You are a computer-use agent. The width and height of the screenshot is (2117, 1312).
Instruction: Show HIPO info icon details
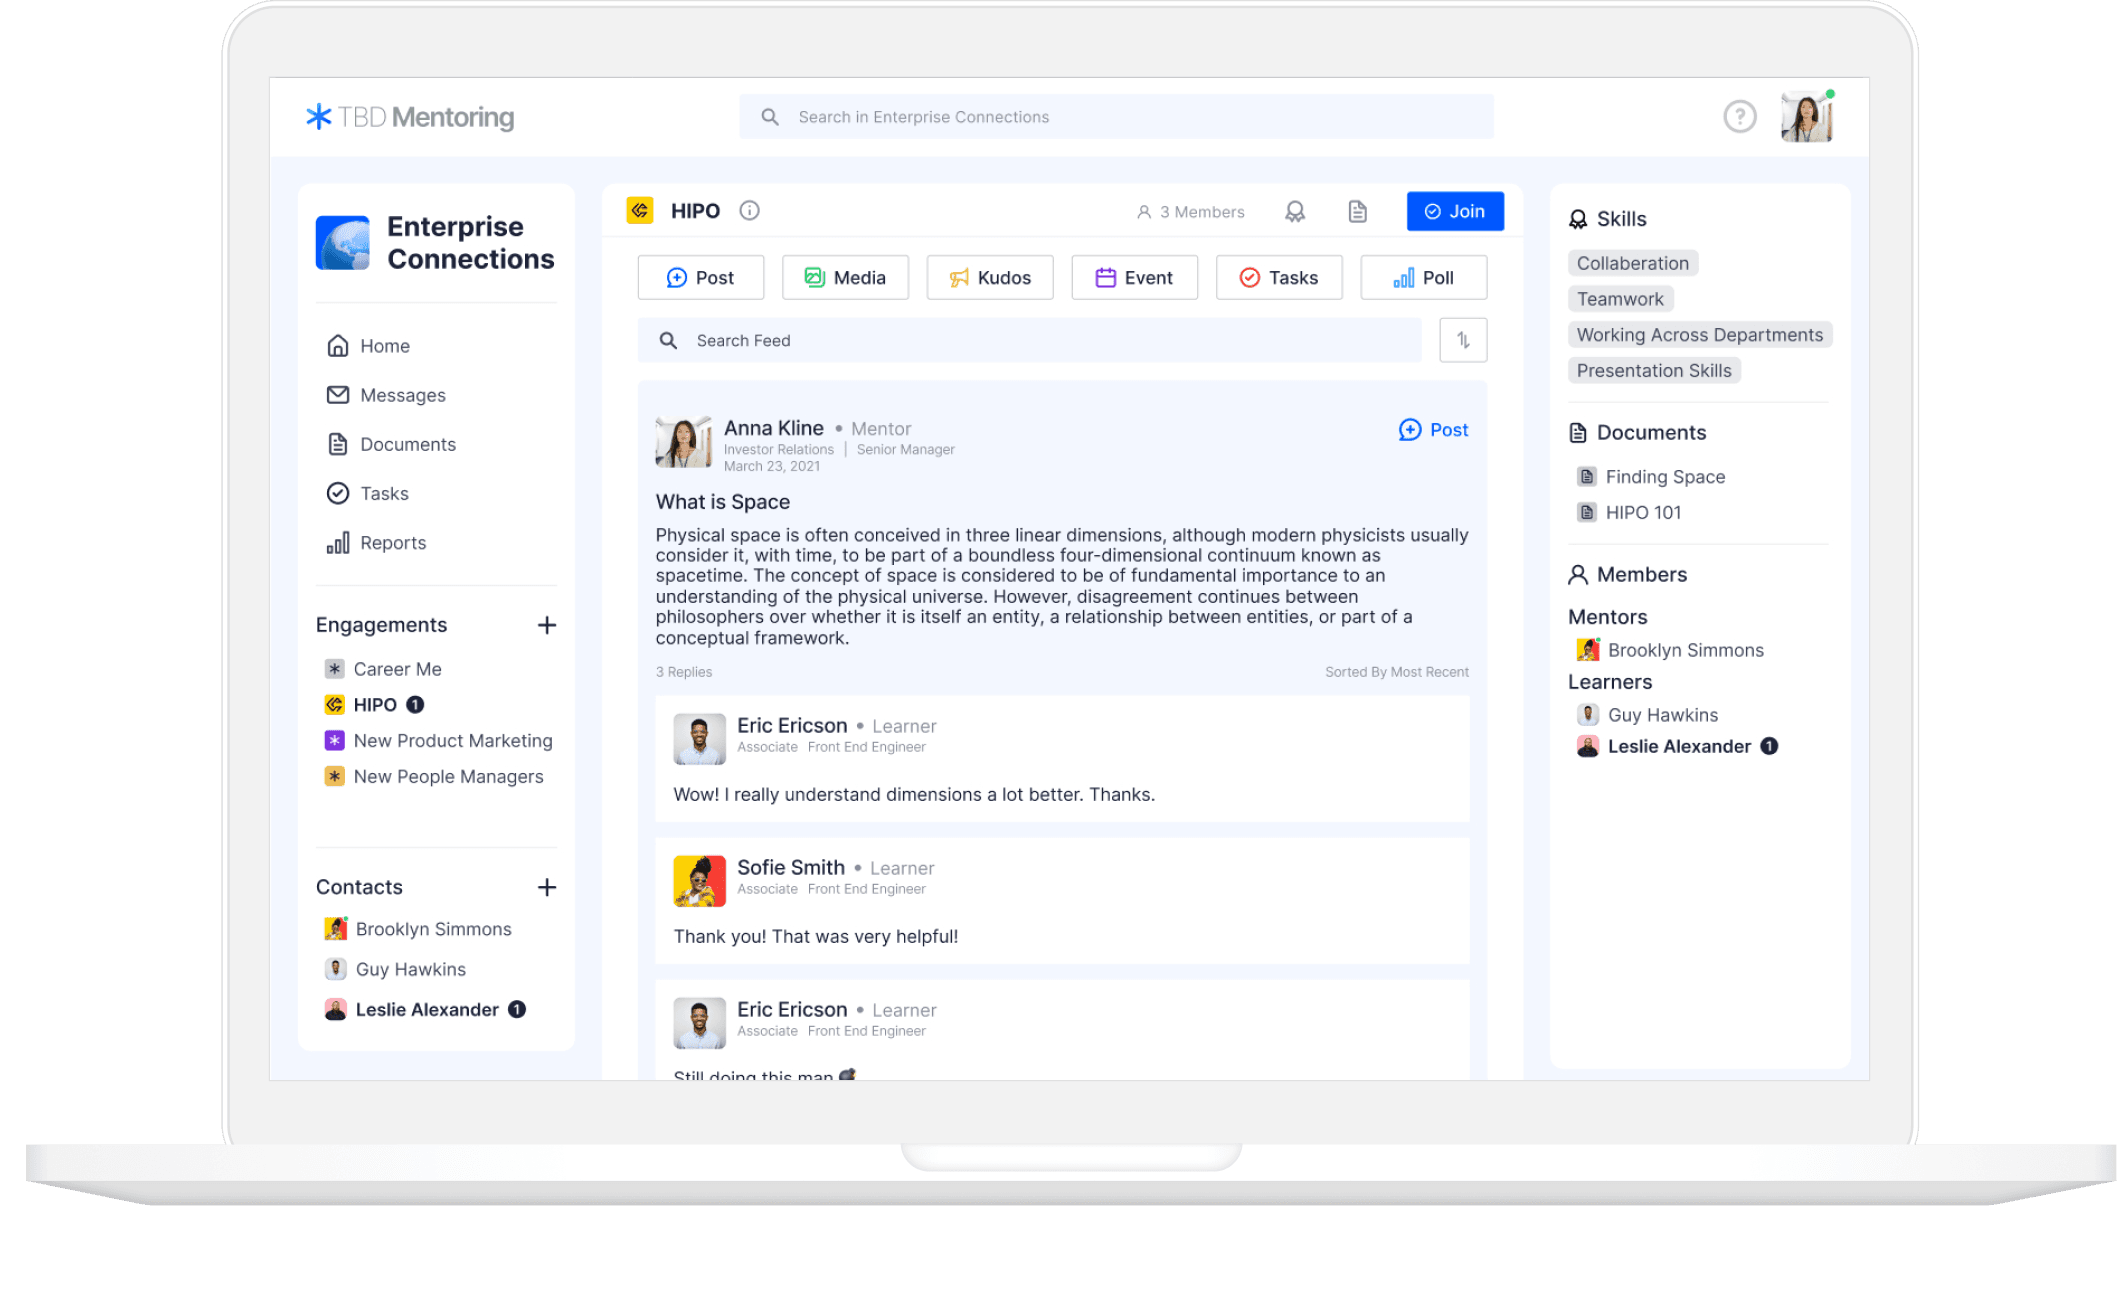click(749, 211)
